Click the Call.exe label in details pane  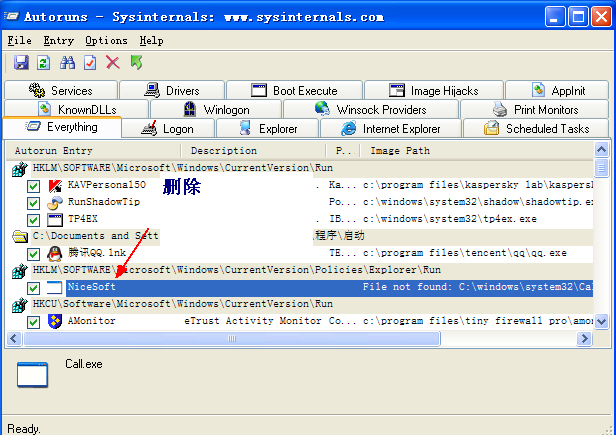point(84,364)
